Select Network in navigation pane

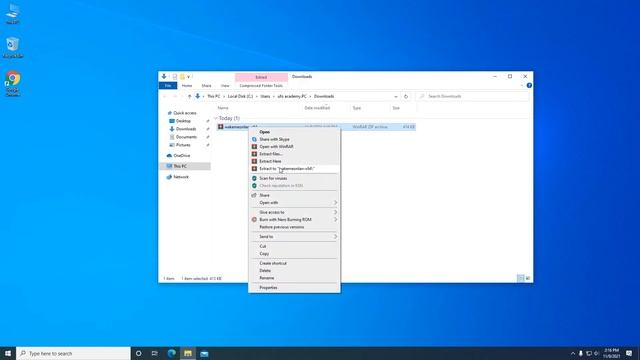click(181, 177)
